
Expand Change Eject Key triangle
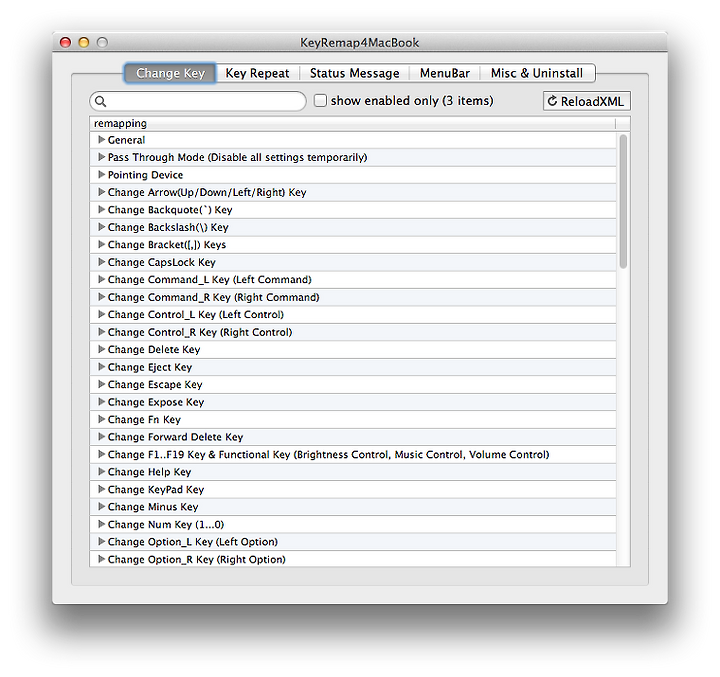[101, 366]
